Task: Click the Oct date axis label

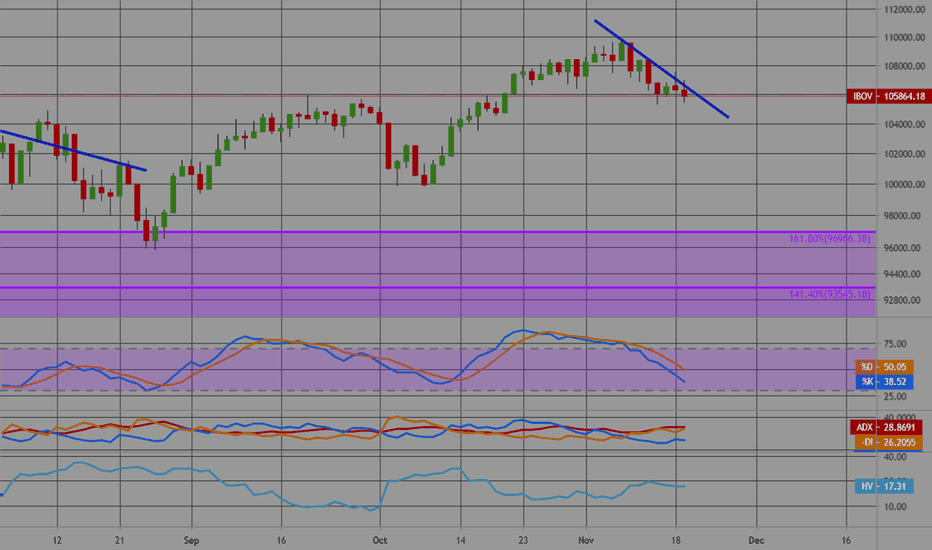Action: click(380, 540)
